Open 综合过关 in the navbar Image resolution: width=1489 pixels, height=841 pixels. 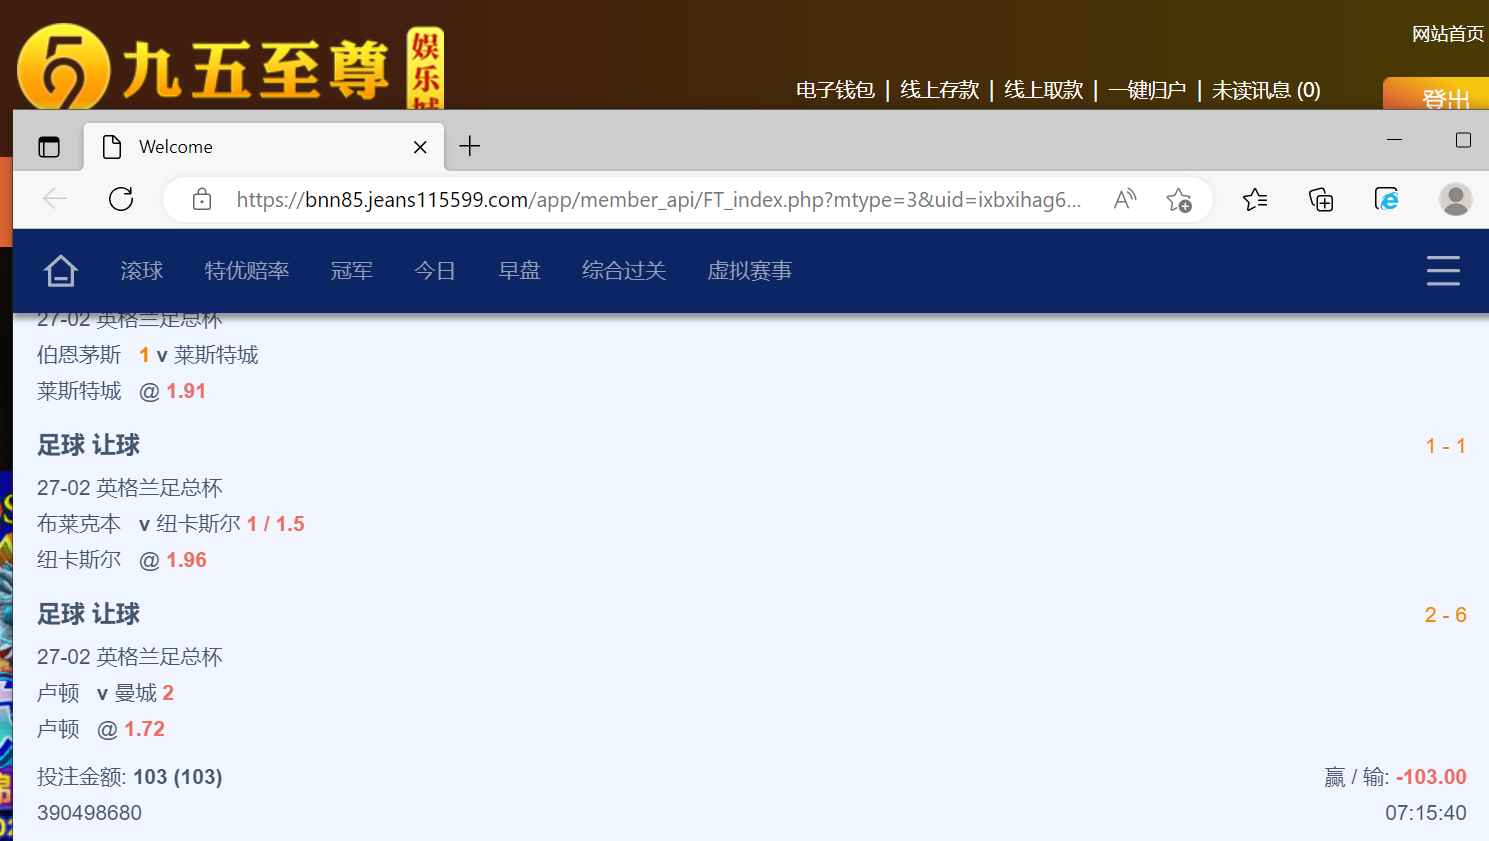click(x=624, y=271)
